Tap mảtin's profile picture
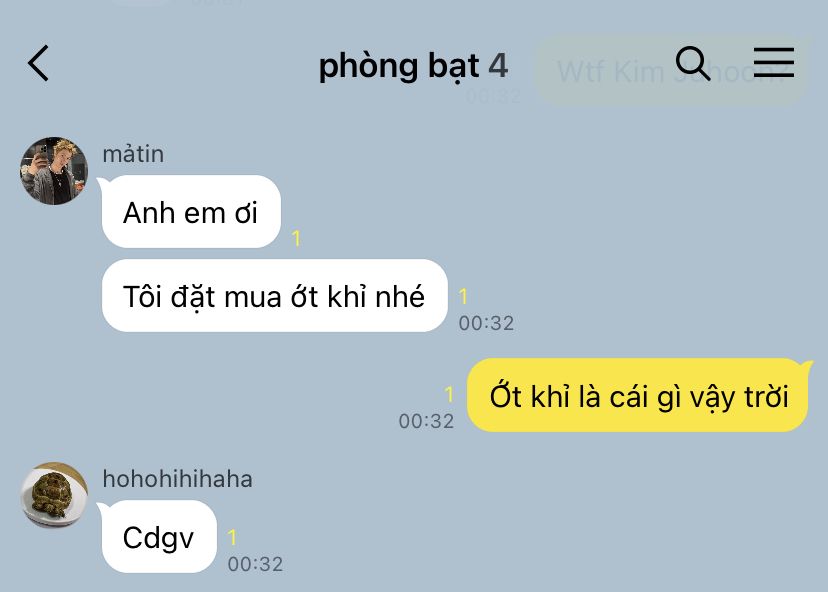This screenshot has height=592, width=828. 54,171
